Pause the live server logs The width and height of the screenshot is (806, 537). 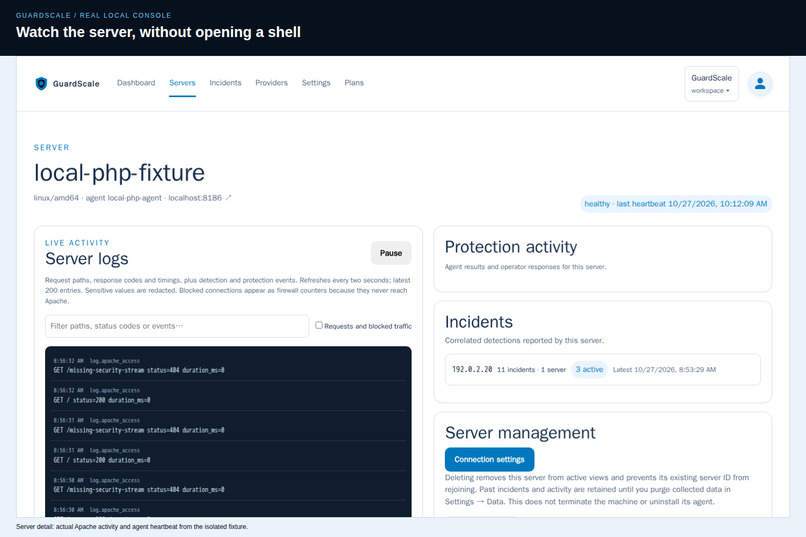[x=391, y=253]
